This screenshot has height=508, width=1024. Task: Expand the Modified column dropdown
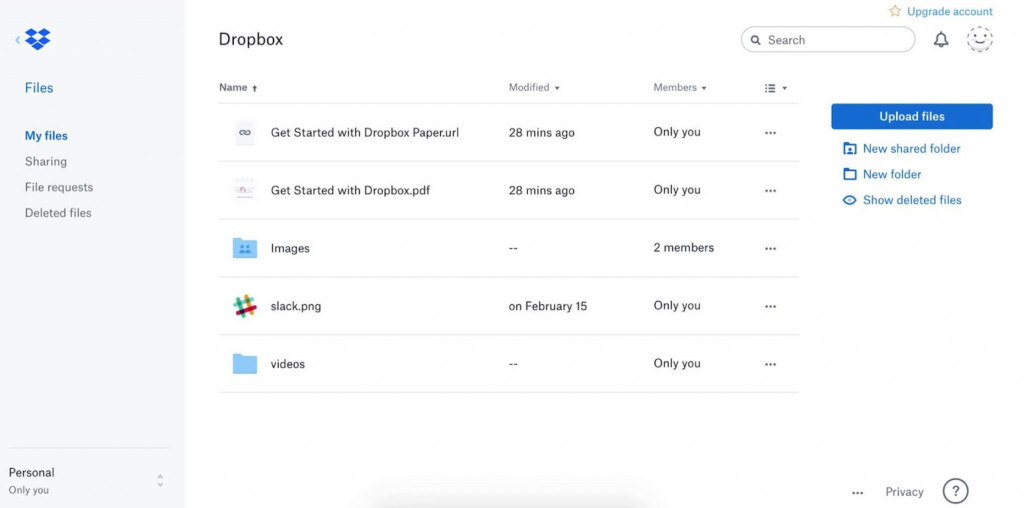557,88
